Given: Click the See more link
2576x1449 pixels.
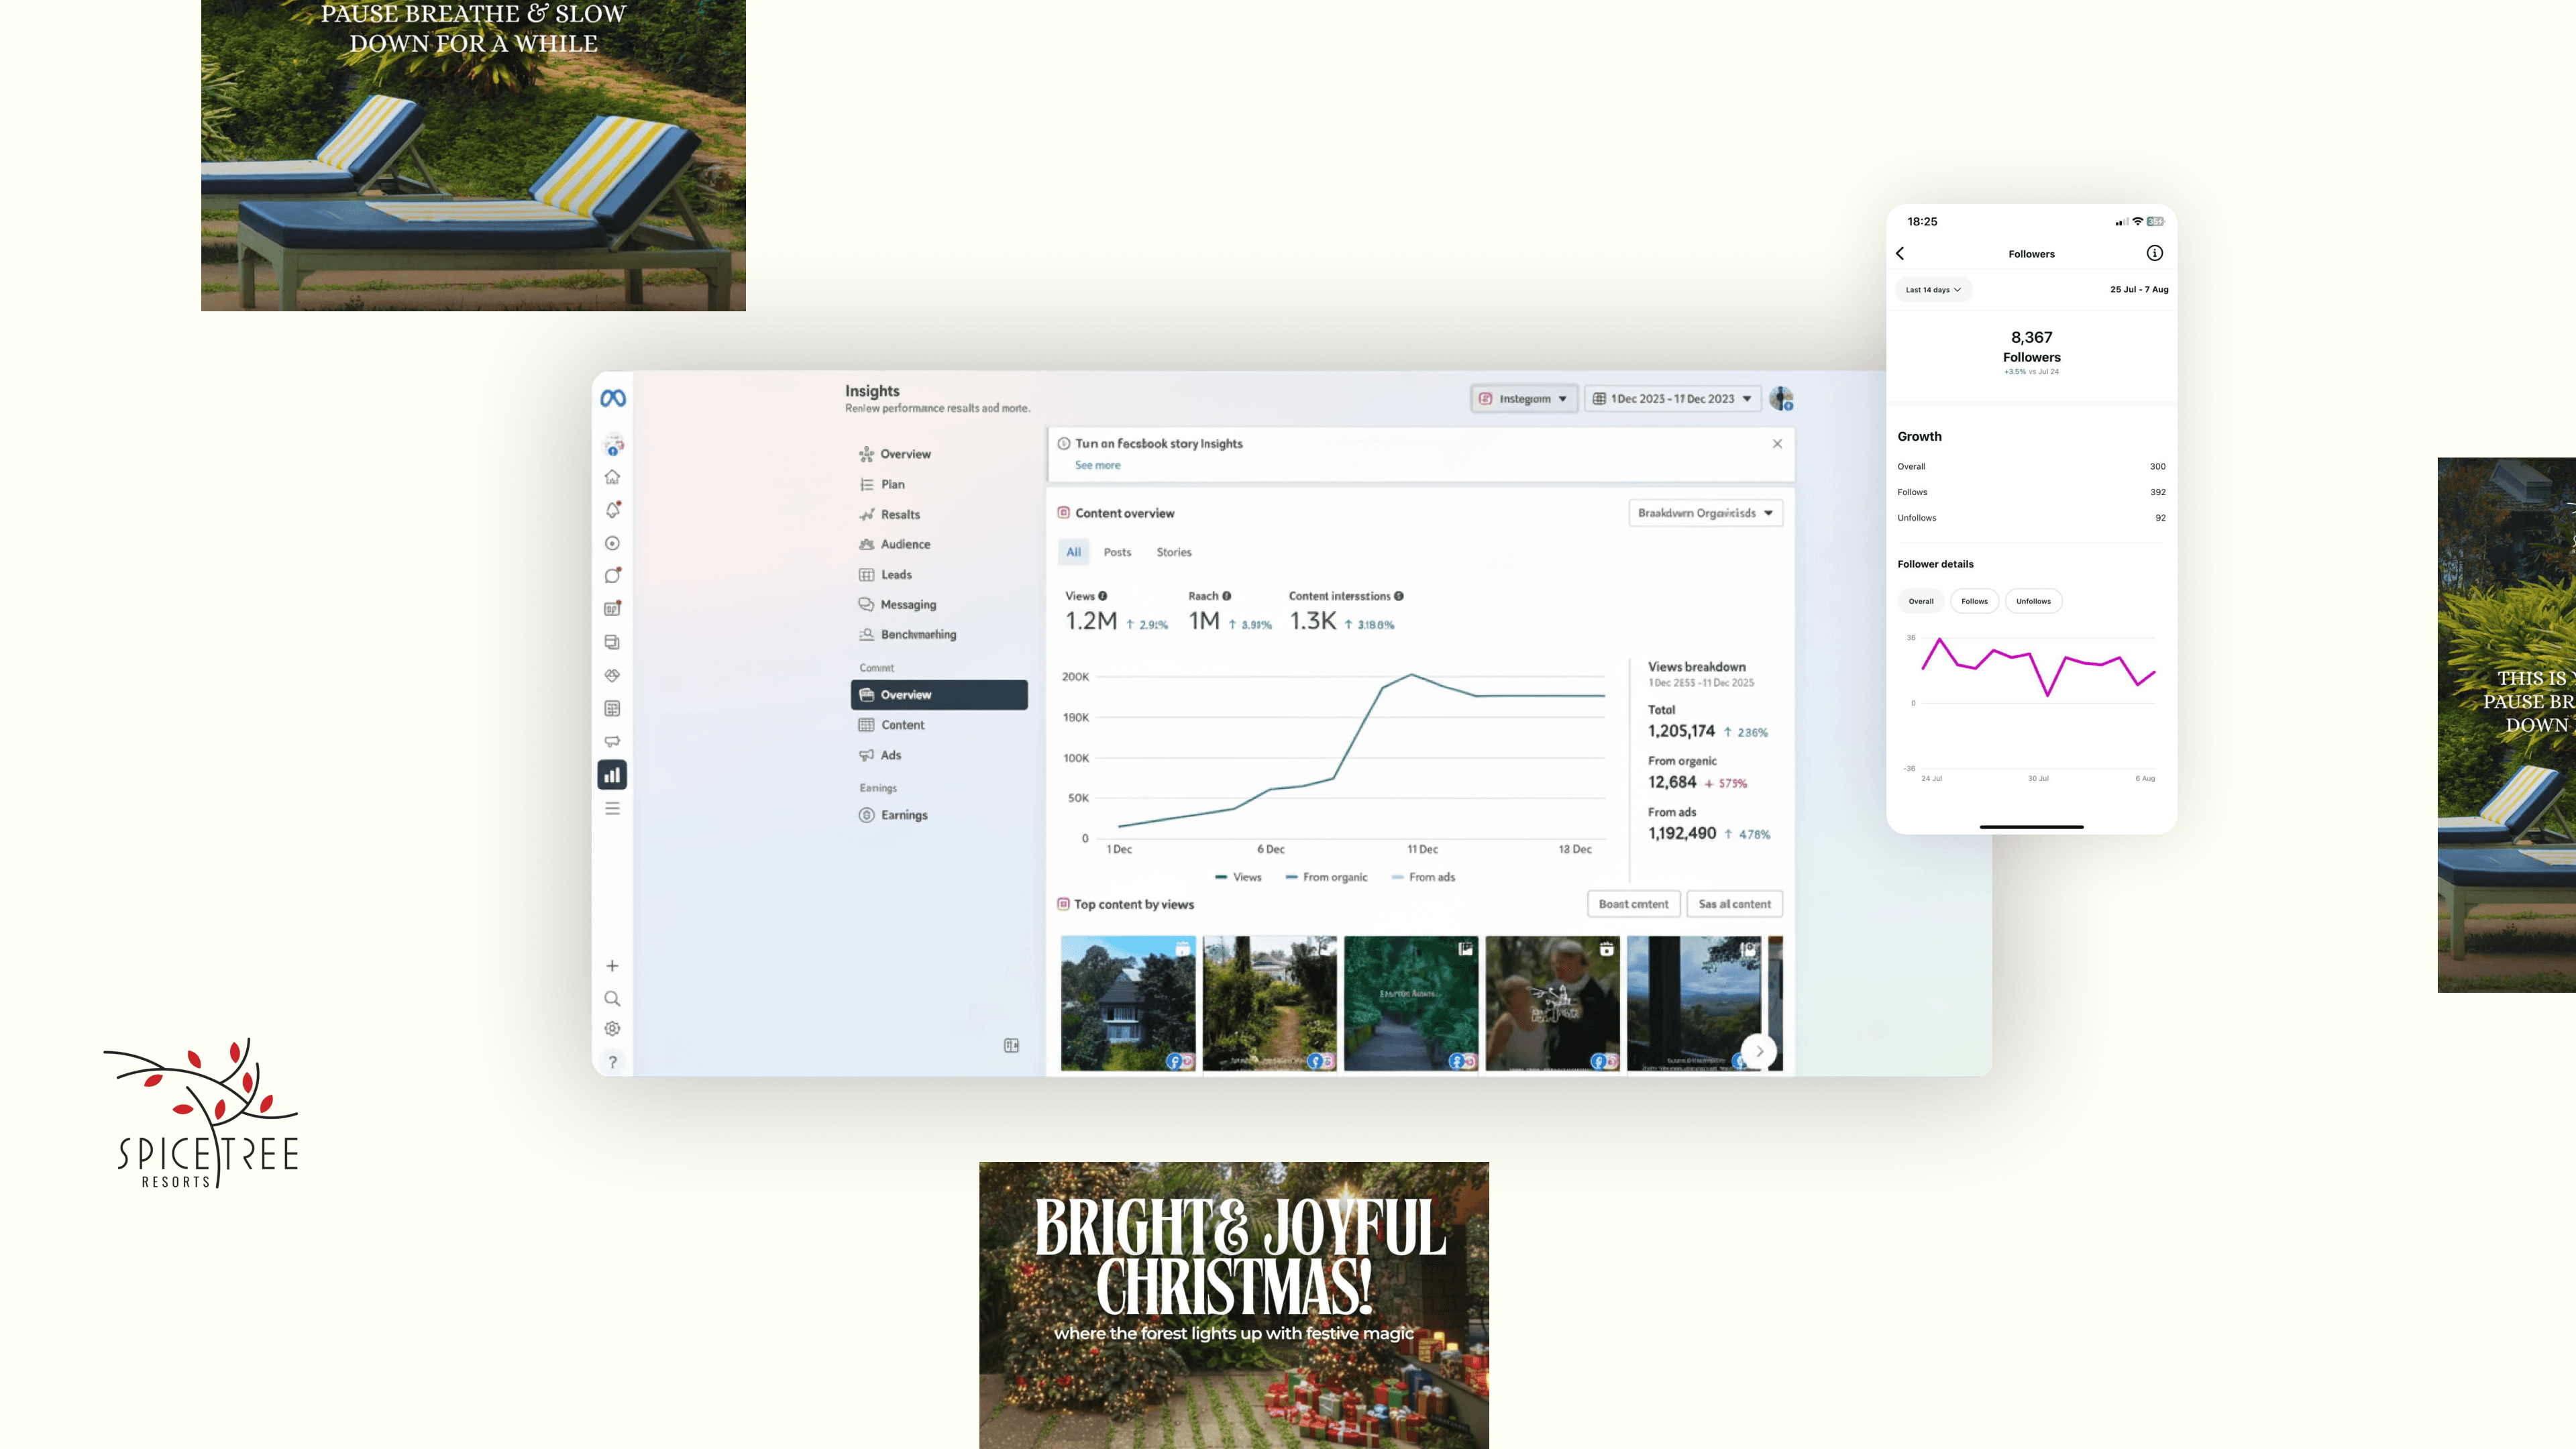Looking at the screenshot, I should pos(1097,465).
